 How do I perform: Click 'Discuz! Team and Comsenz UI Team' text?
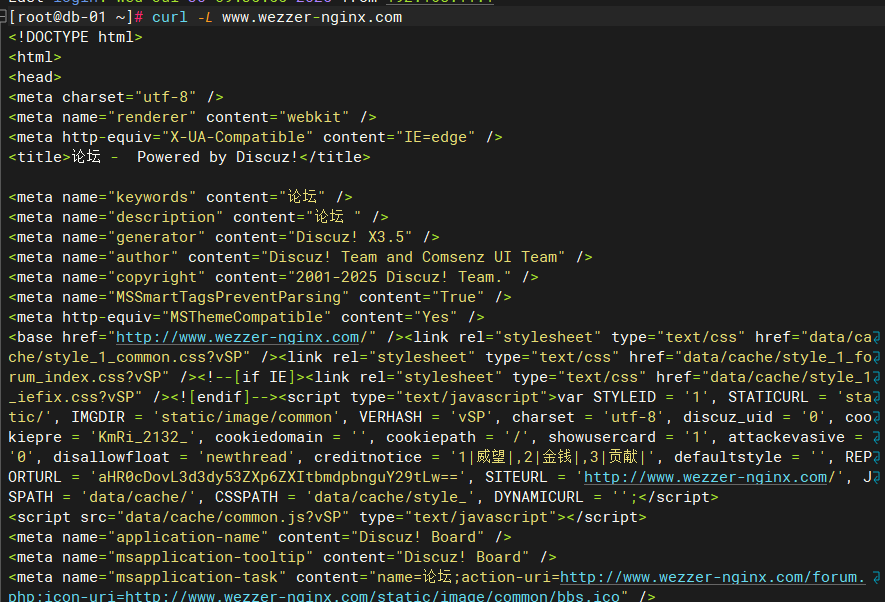tap(413, 257)
